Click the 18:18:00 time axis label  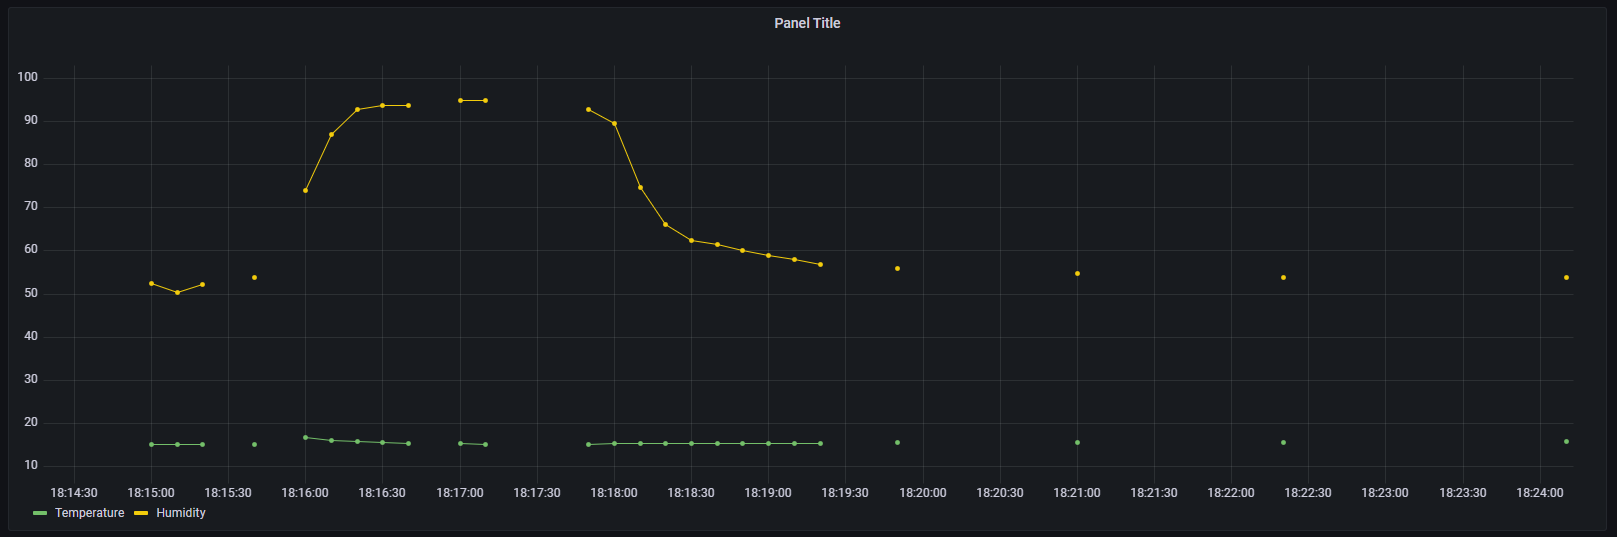pyautogui.click(x=614, y=493)
